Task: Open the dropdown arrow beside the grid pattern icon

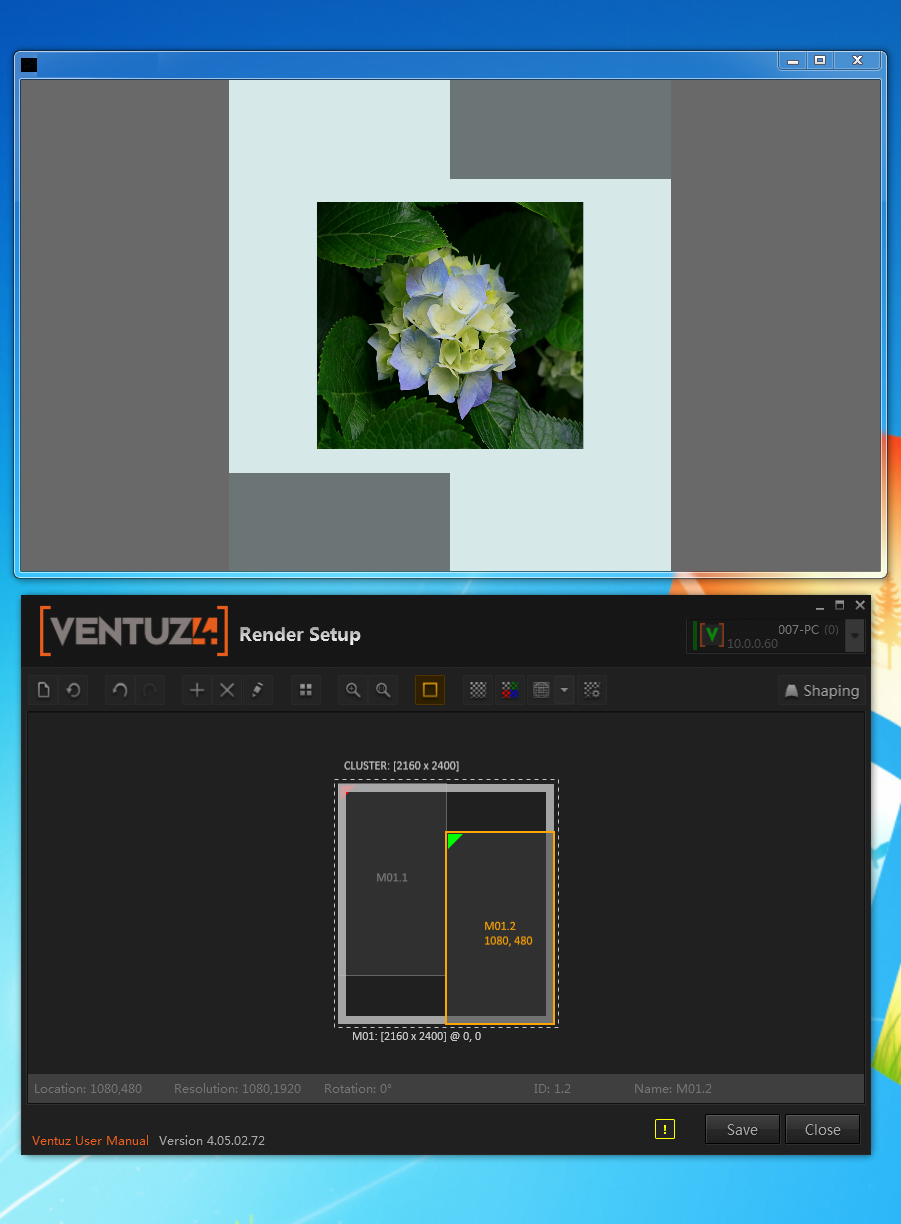Action: [x=564, y=690]
